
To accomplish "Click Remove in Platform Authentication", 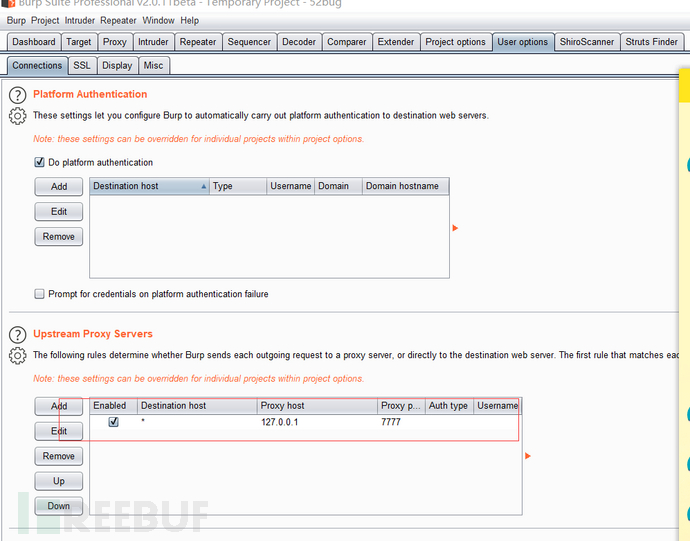I will [x=59, y=237].
